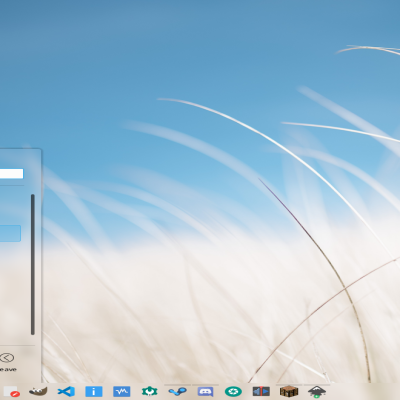Open the green gear icon in the dock
The height and width of the screenshot is (400, 400).
pos(149,391)
